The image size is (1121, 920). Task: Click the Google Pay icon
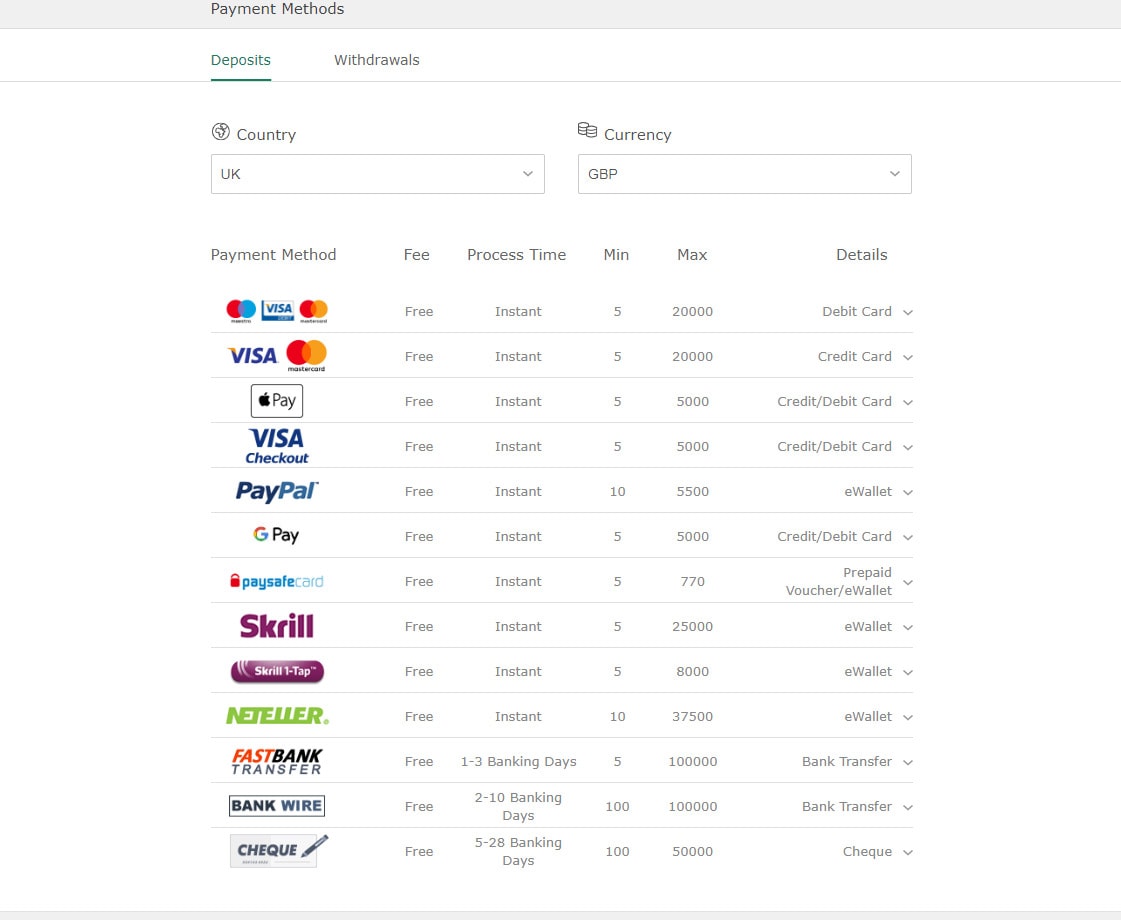[x=277, y=536]
